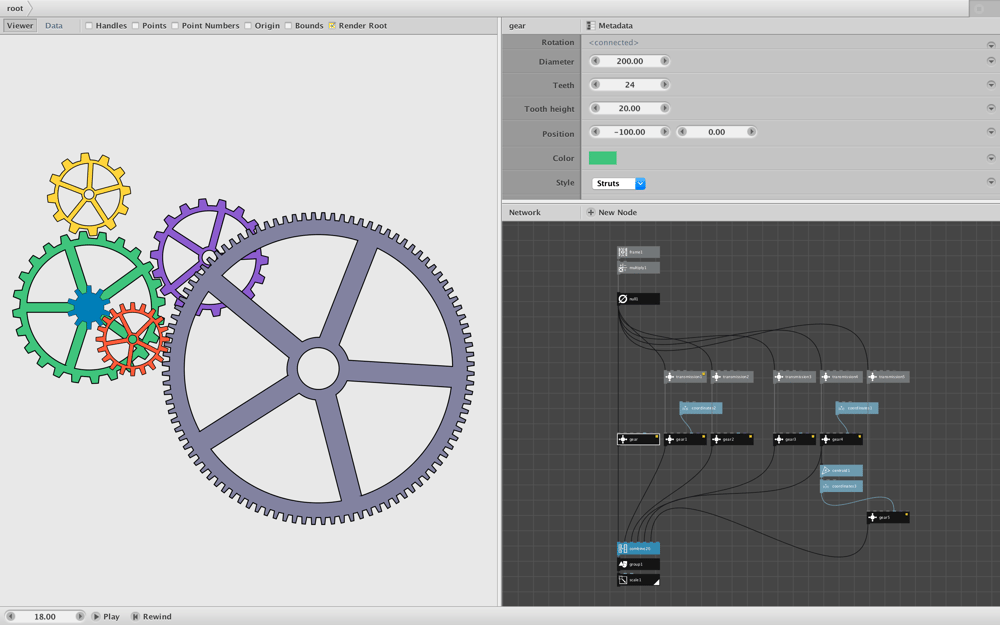Viewport: 1000px width, 625px height.
Task: Open the green Color swatch
Action: [x=603, y=158]
